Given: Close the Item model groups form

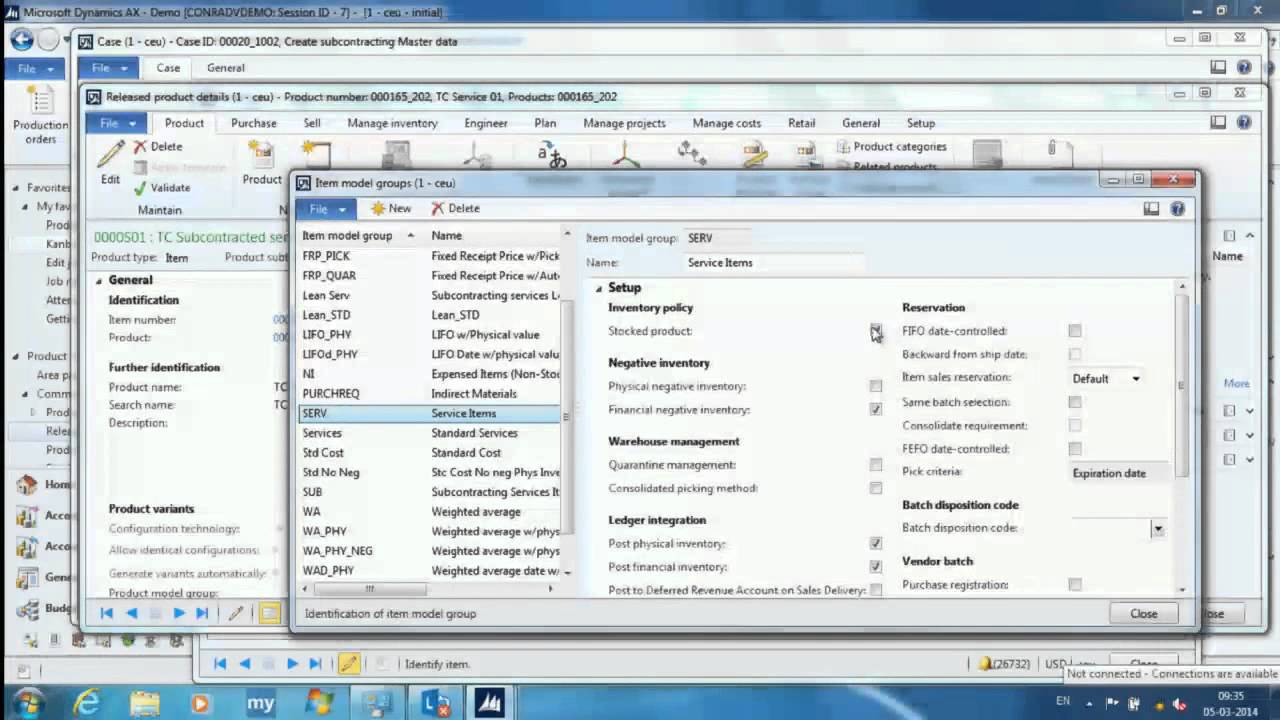Looking at the screenshot, I should pos(1143,613).
